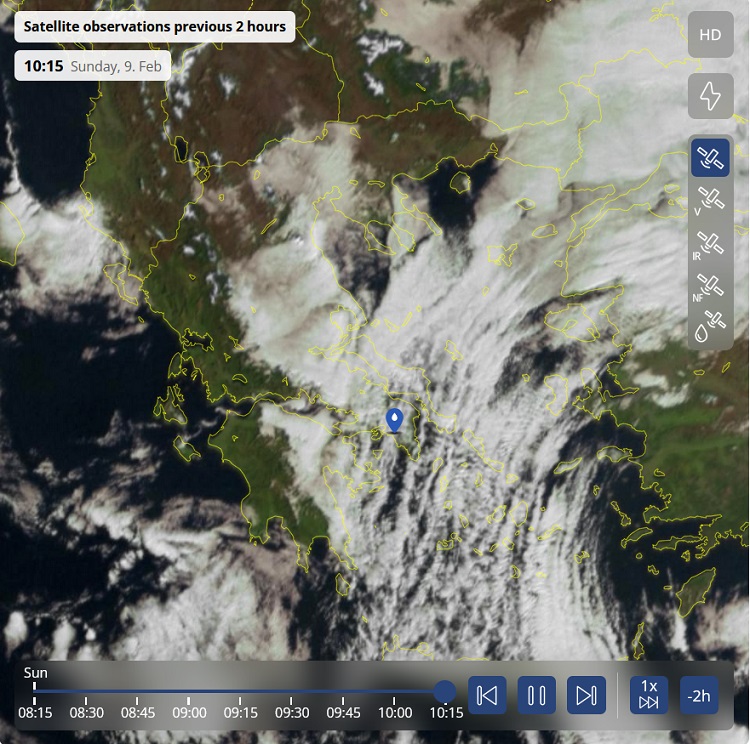Change the 1x playback speed
The image size is (750, 744).
point(649,695)
